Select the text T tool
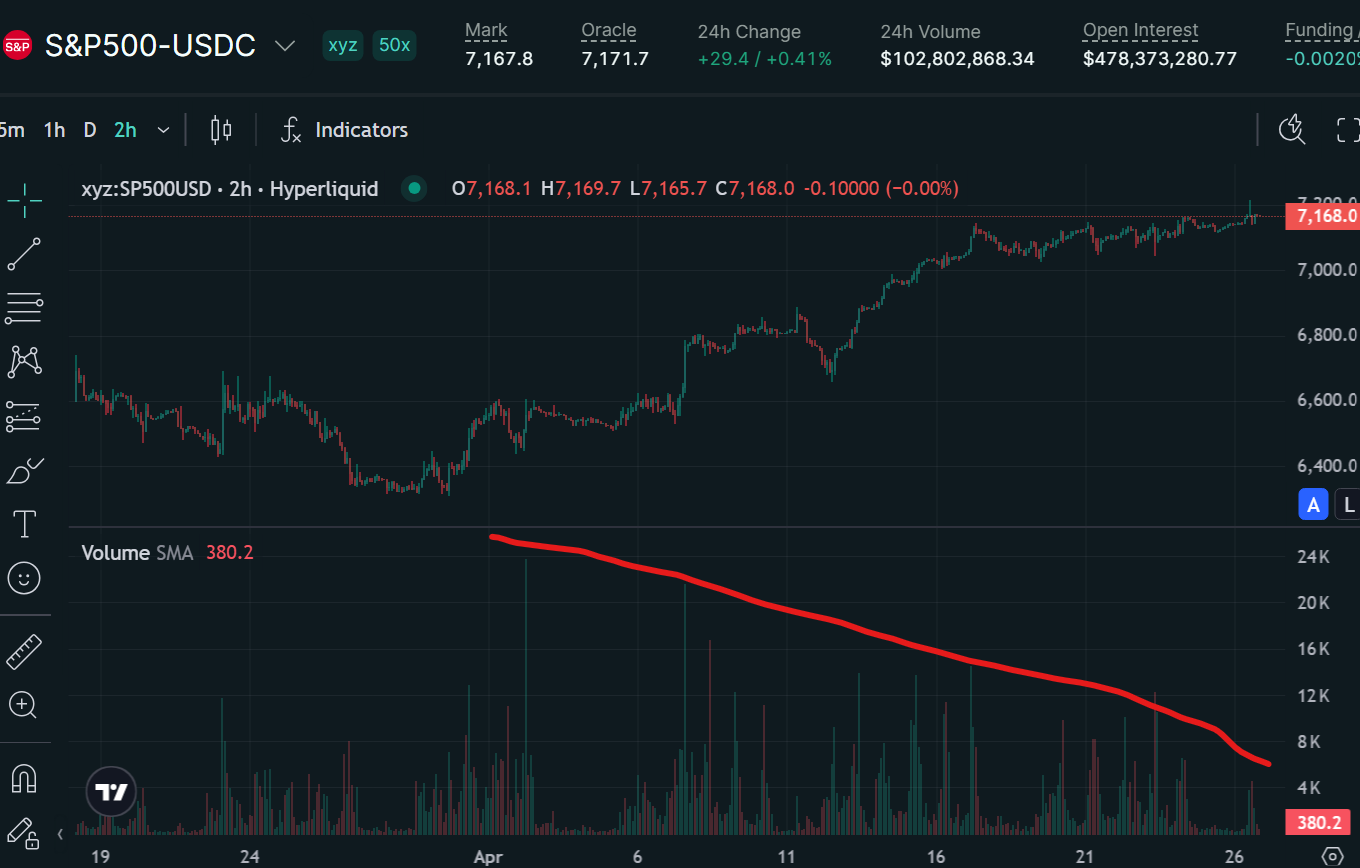This screenshot has height=868, width=1360. [x=24, y=523]
